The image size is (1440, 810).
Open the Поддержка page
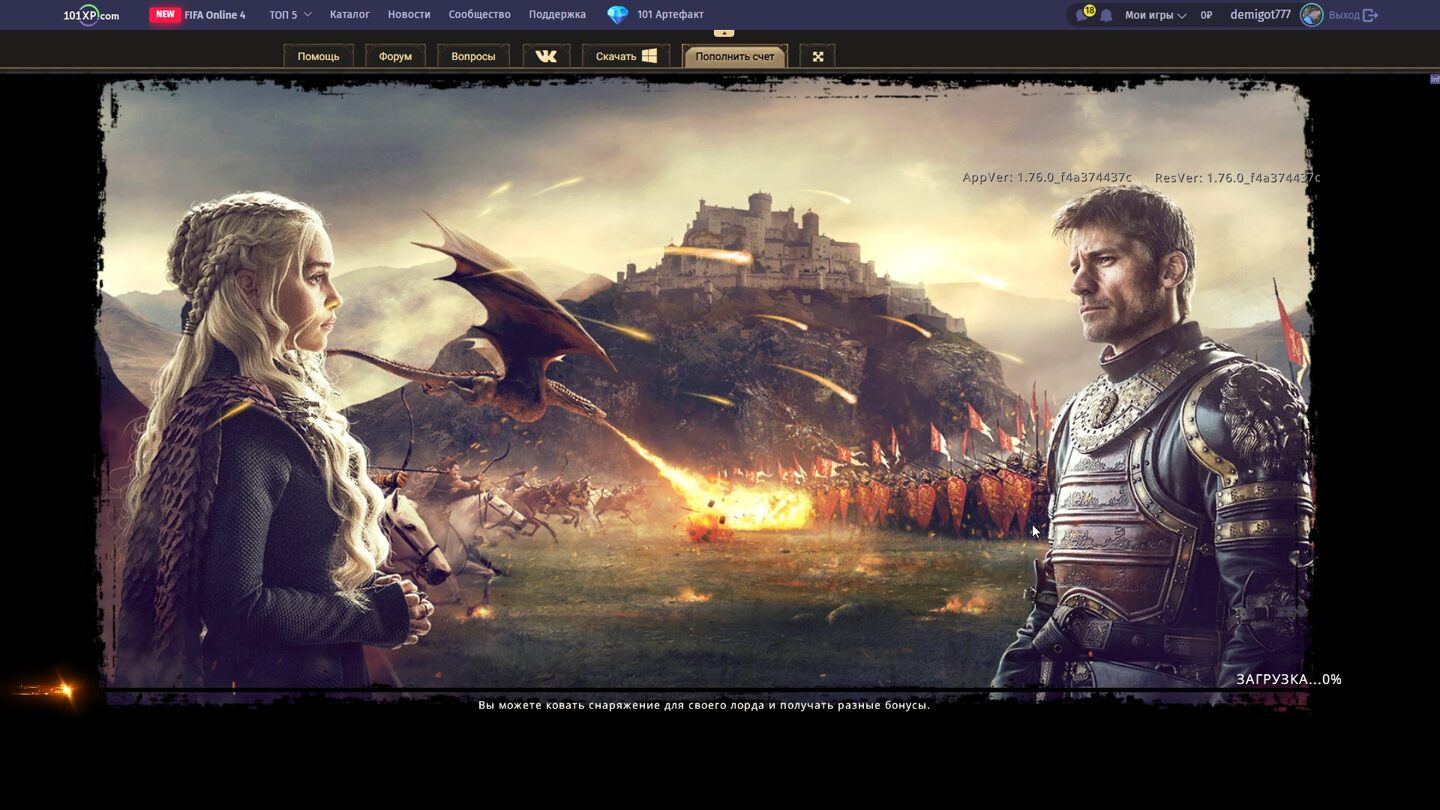(557, 15)
